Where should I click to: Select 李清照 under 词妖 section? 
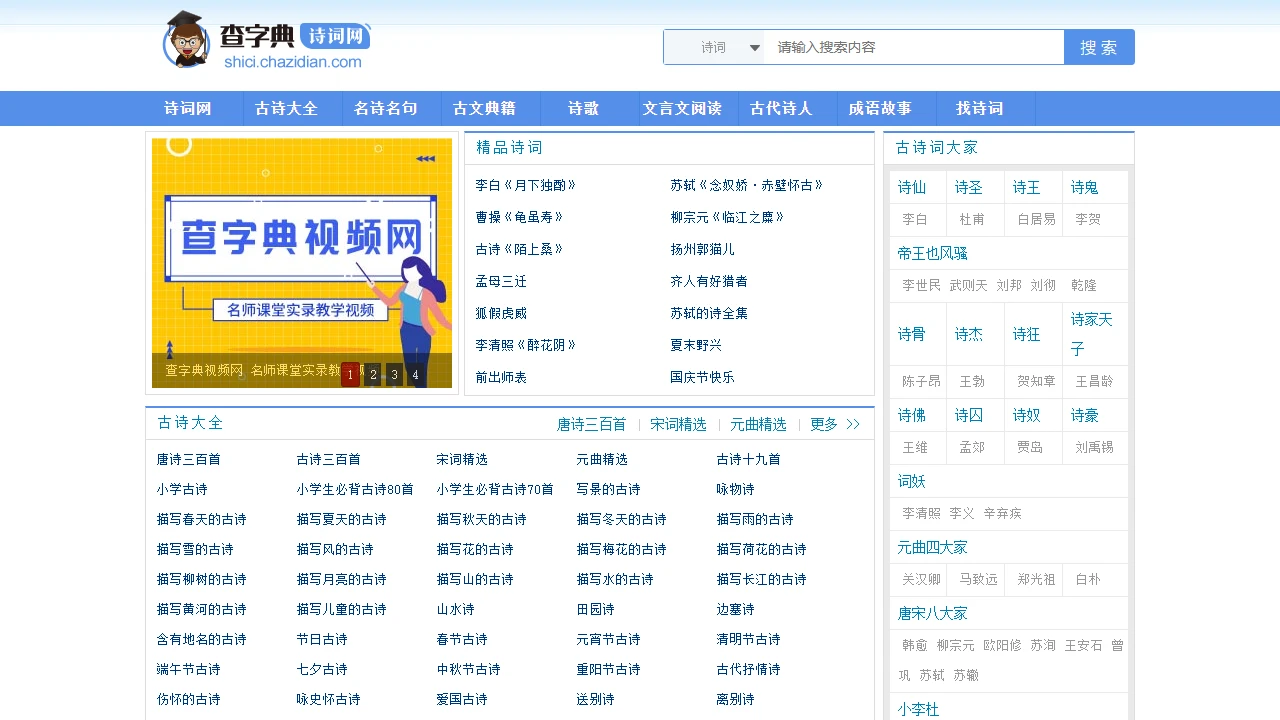click(920, 513)
